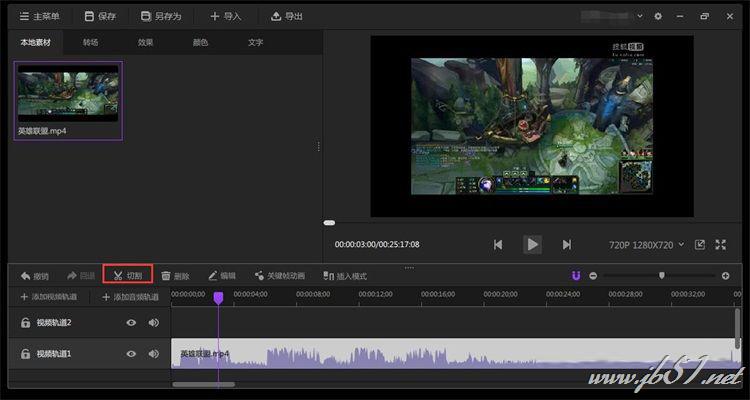The height and width of the screenshot is (400, 750).
Task: Unlock the 视频轨道1 lock icon
Action: 25,354
